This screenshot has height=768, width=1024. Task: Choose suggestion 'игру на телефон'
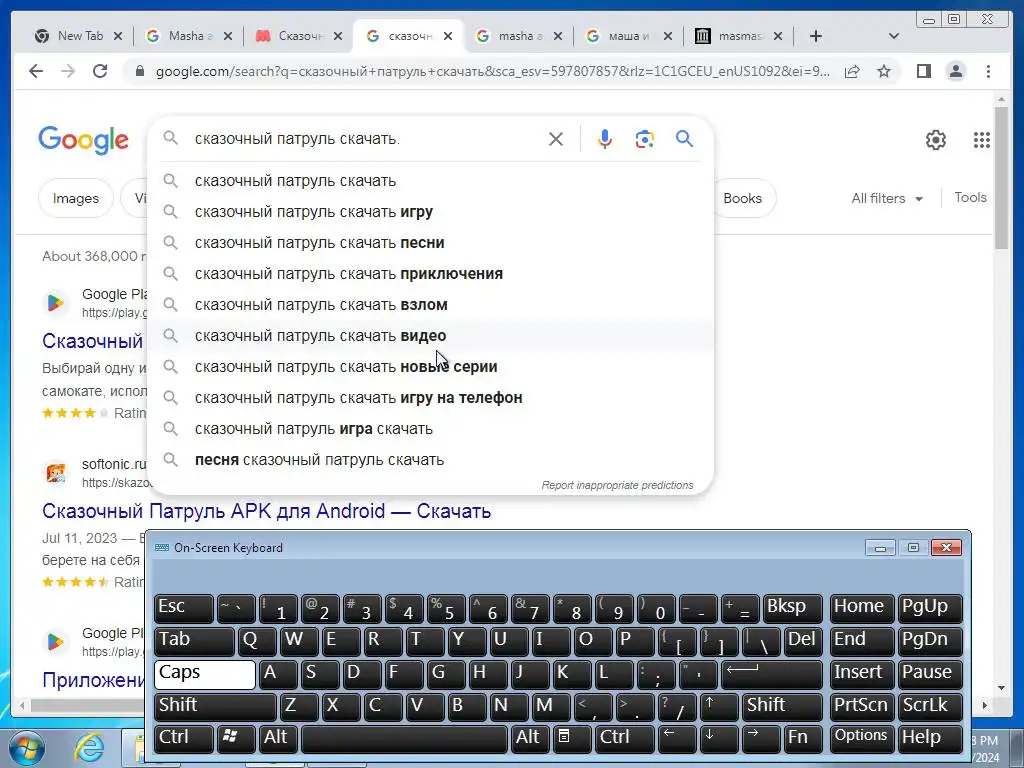pos(431,398)
